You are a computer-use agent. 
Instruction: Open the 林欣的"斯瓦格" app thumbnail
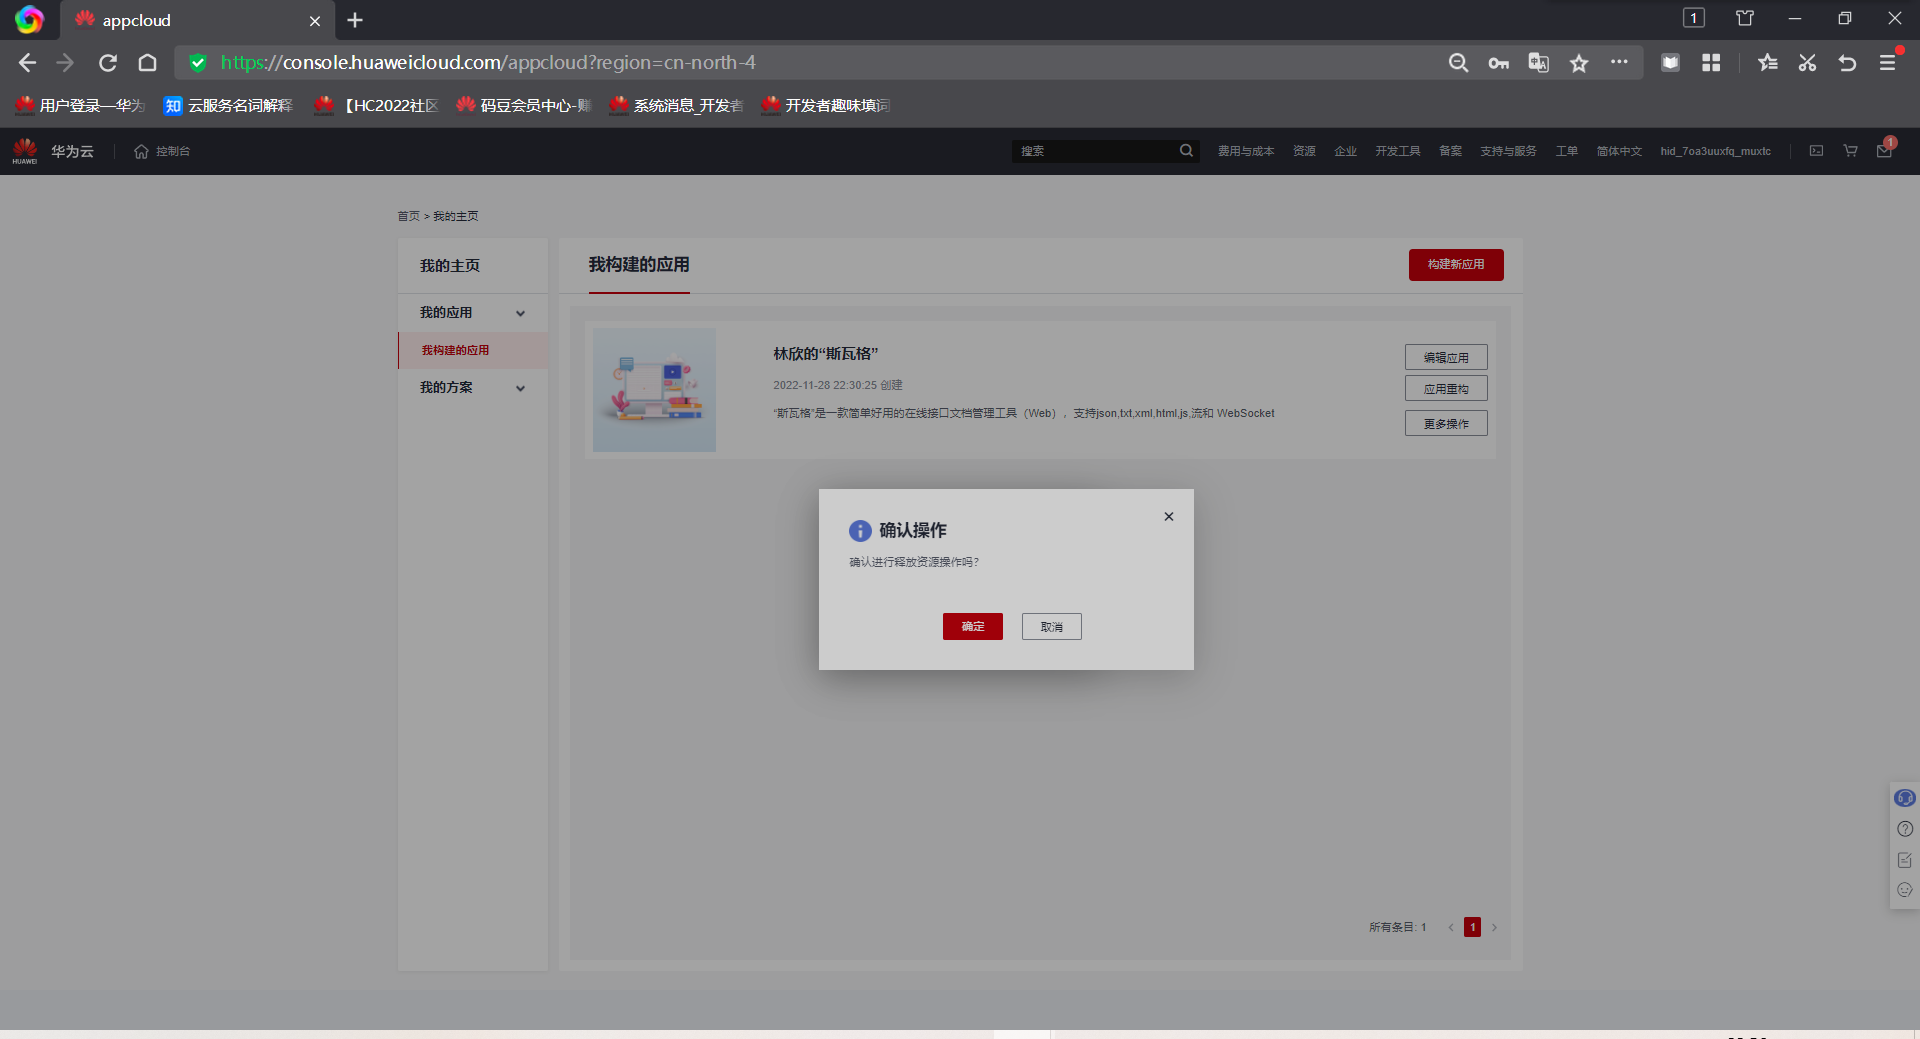tap(654, 390)
